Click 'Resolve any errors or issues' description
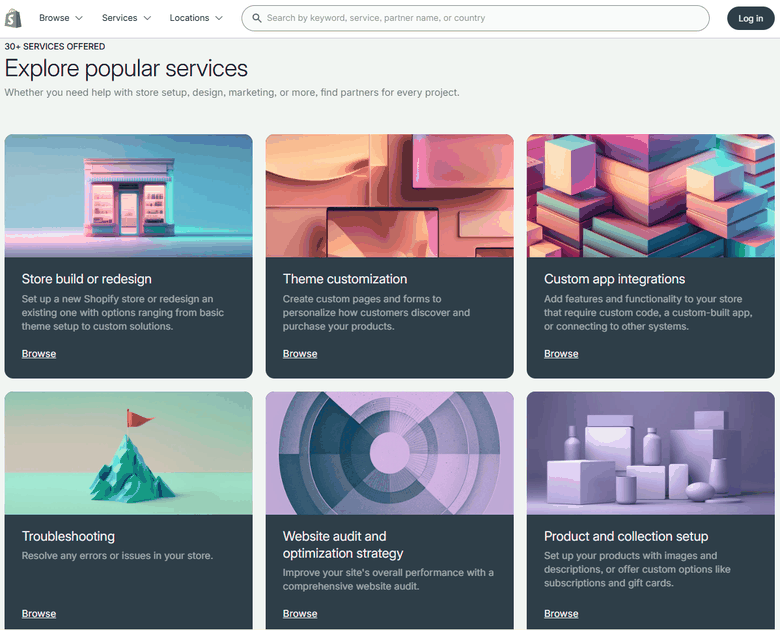The width and height of the screenshot is (780, 630). (117, 556)
